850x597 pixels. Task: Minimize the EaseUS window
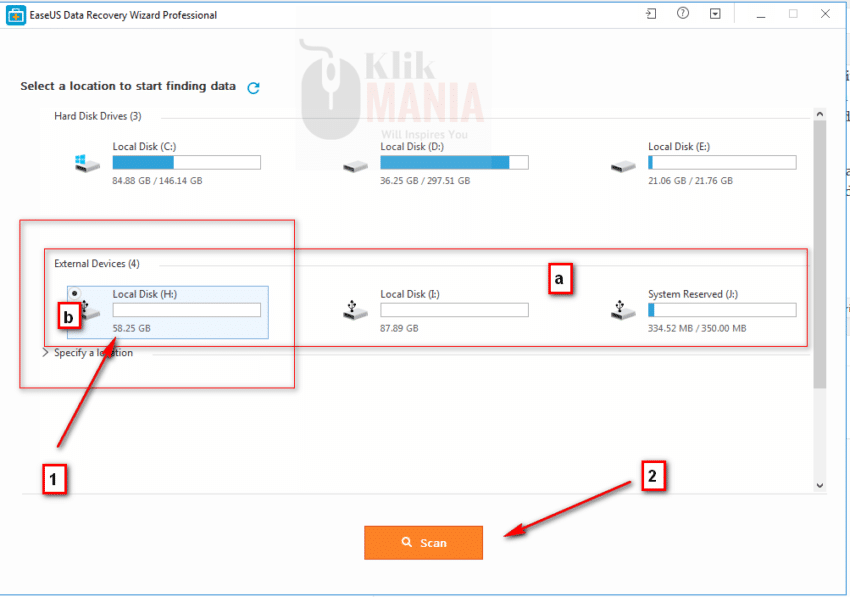(x=761, y=15)
